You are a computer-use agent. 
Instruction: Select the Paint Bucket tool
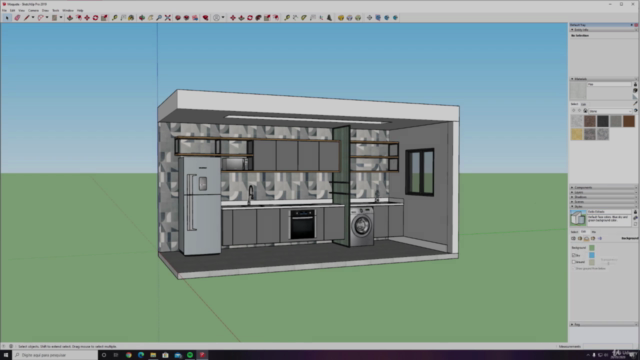(x=131, y=18)
